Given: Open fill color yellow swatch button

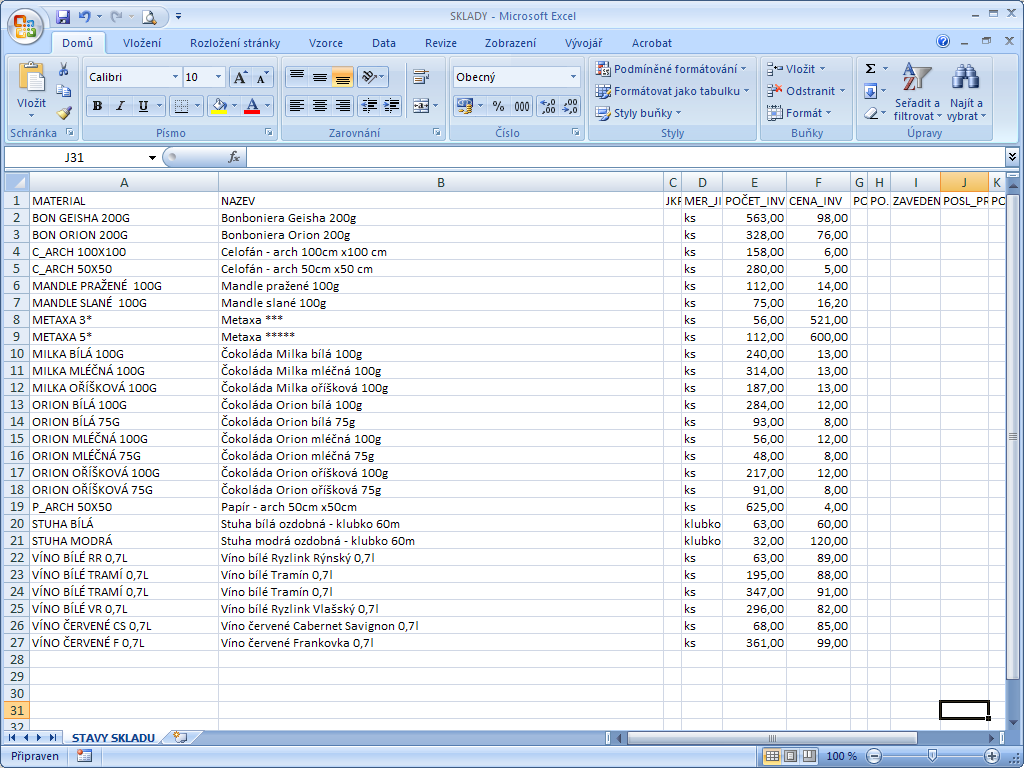Looking at the screenshot, I should [219, 106].
